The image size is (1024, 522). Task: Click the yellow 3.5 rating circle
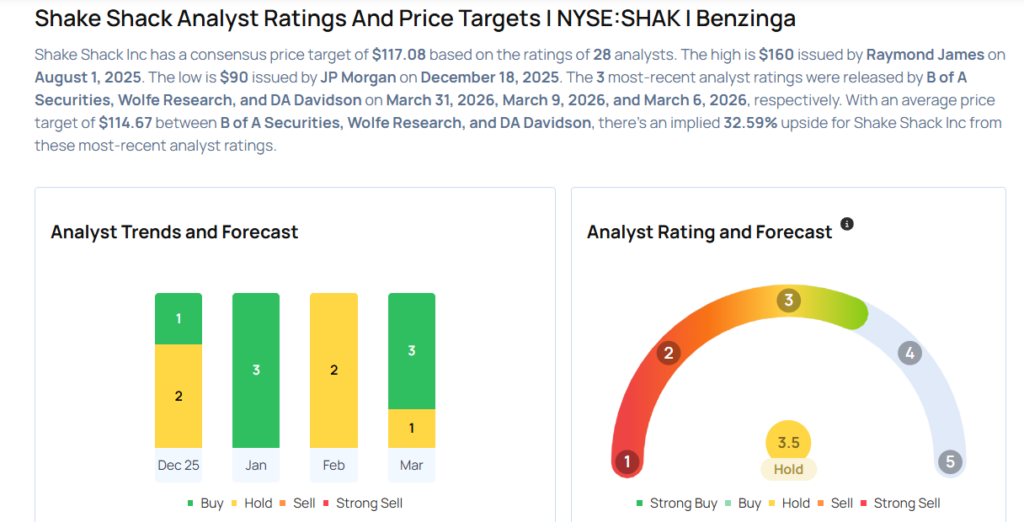pos(788,443)
